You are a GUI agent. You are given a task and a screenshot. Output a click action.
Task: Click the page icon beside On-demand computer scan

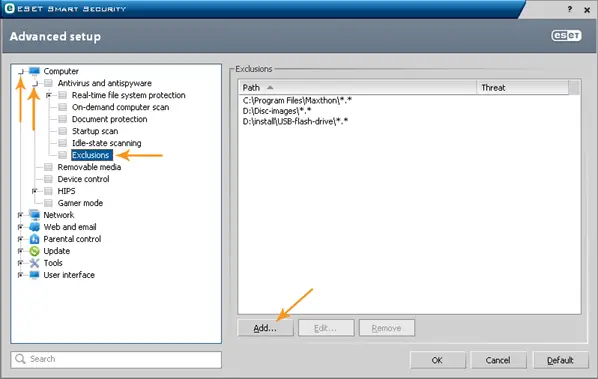tap(63, 107)
